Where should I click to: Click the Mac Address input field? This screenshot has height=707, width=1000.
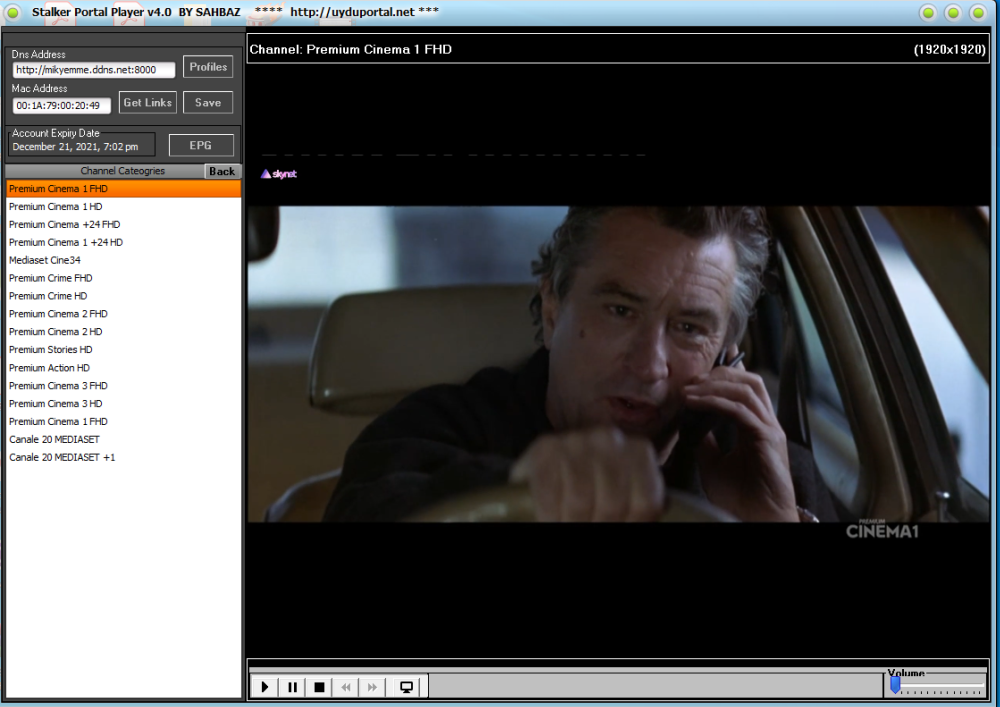point(62,105)
